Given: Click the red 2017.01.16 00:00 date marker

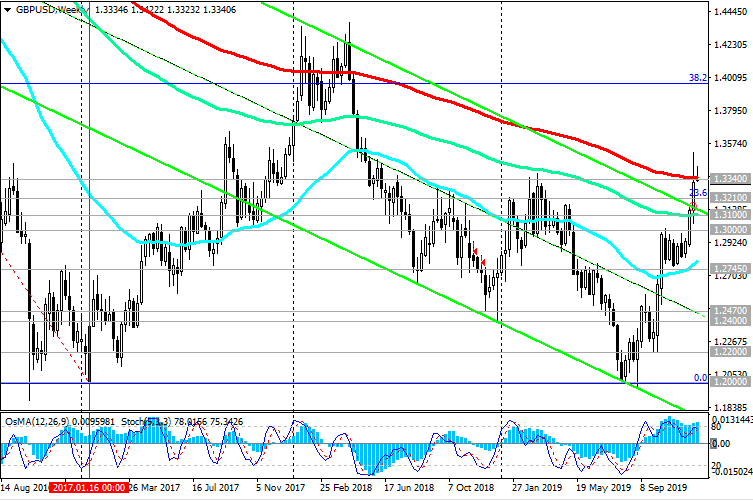Looking at the screenshot, I should point(91,490).
